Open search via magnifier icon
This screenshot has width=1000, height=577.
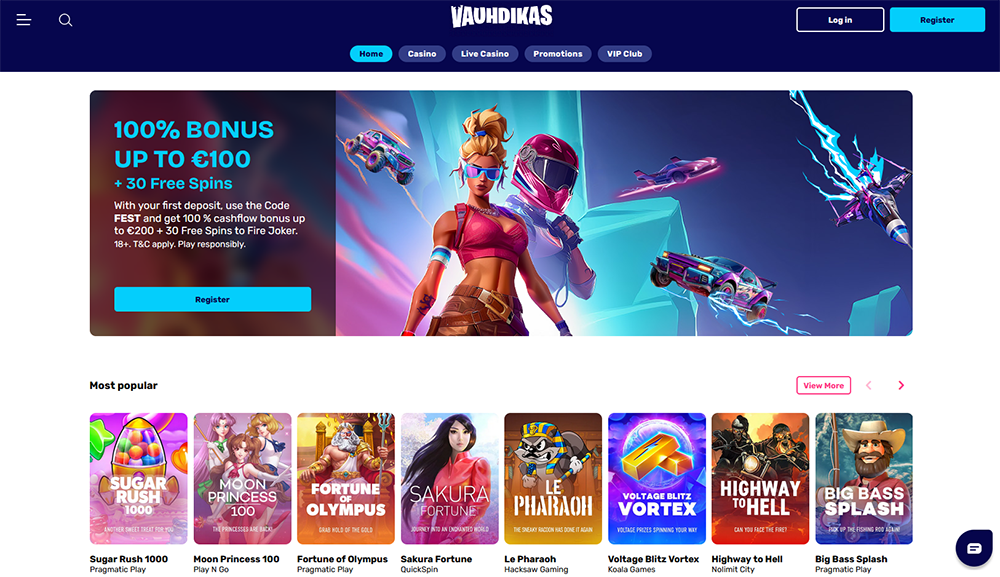(65, 20)
